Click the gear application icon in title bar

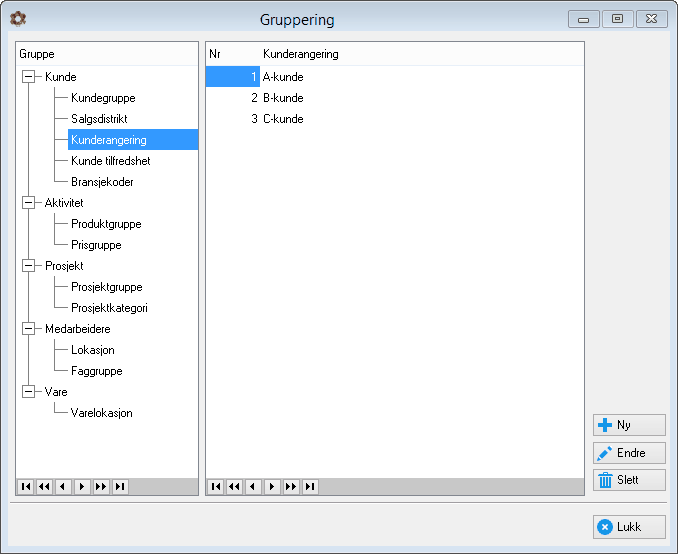(18, 19)
